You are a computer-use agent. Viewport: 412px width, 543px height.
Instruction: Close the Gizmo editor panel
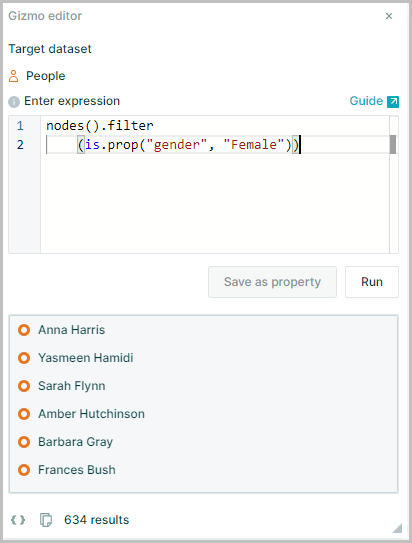click(389, 16)
